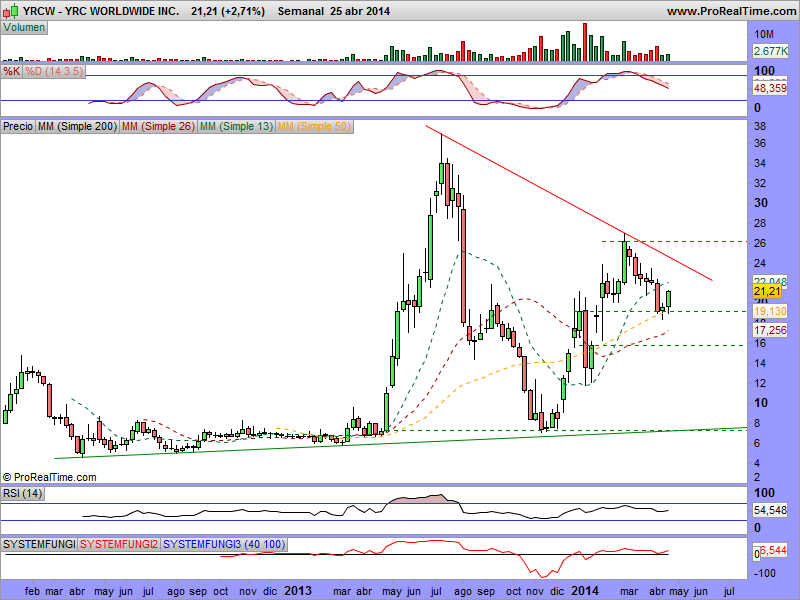This screenshot has height=600, width=800.
Task: Click the MM (Simple 13) label
Action: click(236, 126)
